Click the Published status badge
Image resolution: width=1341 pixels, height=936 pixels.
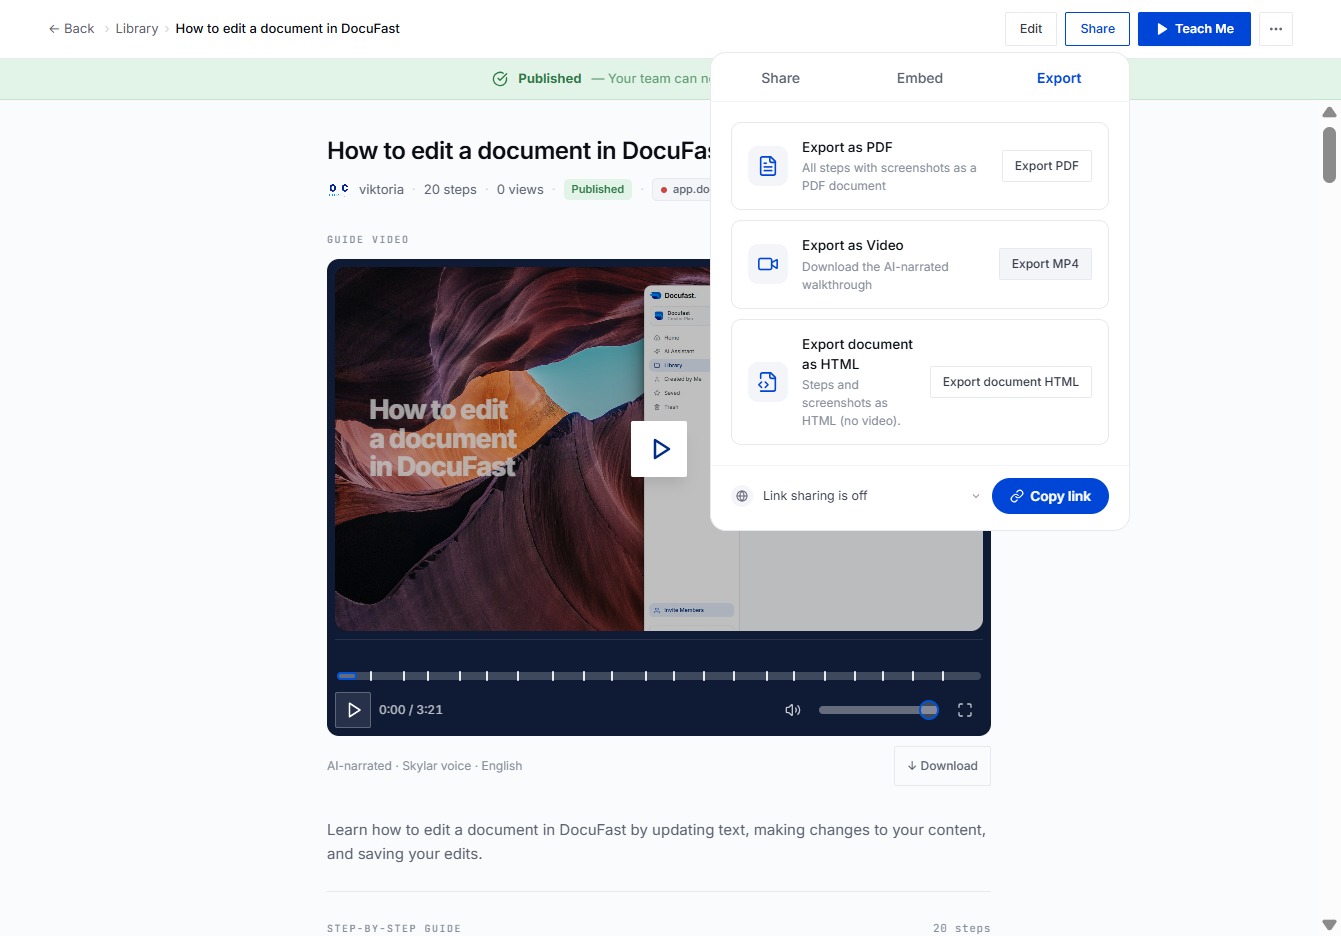coord(598,189)
